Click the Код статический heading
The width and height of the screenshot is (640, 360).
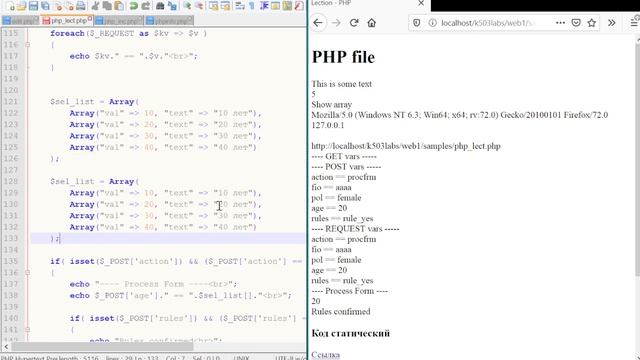click(x=351, y=333)
